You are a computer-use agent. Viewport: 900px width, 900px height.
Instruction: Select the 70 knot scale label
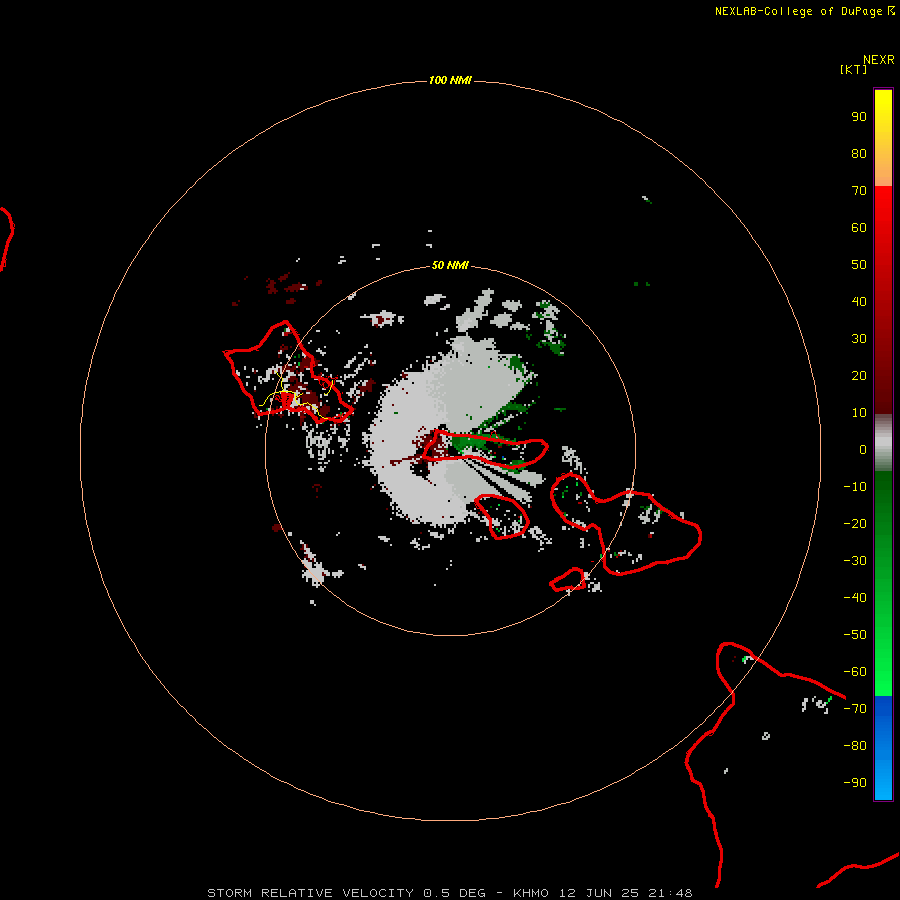tap(859, 191)
